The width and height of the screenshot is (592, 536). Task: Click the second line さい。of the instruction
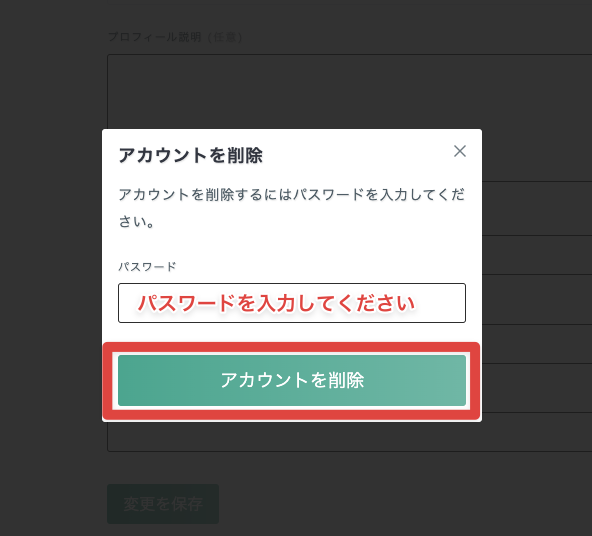pyautogui.click(x=136, y=222)
